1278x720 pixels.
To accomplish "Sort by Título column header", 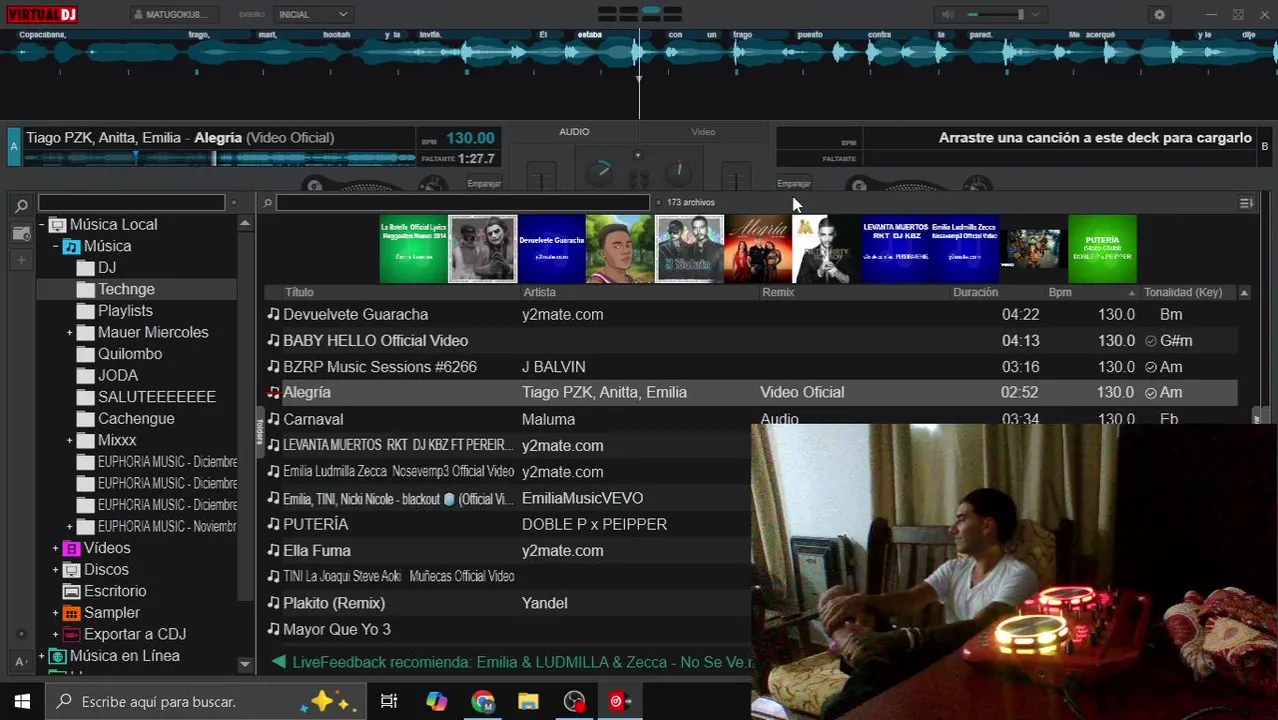I will click(x=299, y=292).
